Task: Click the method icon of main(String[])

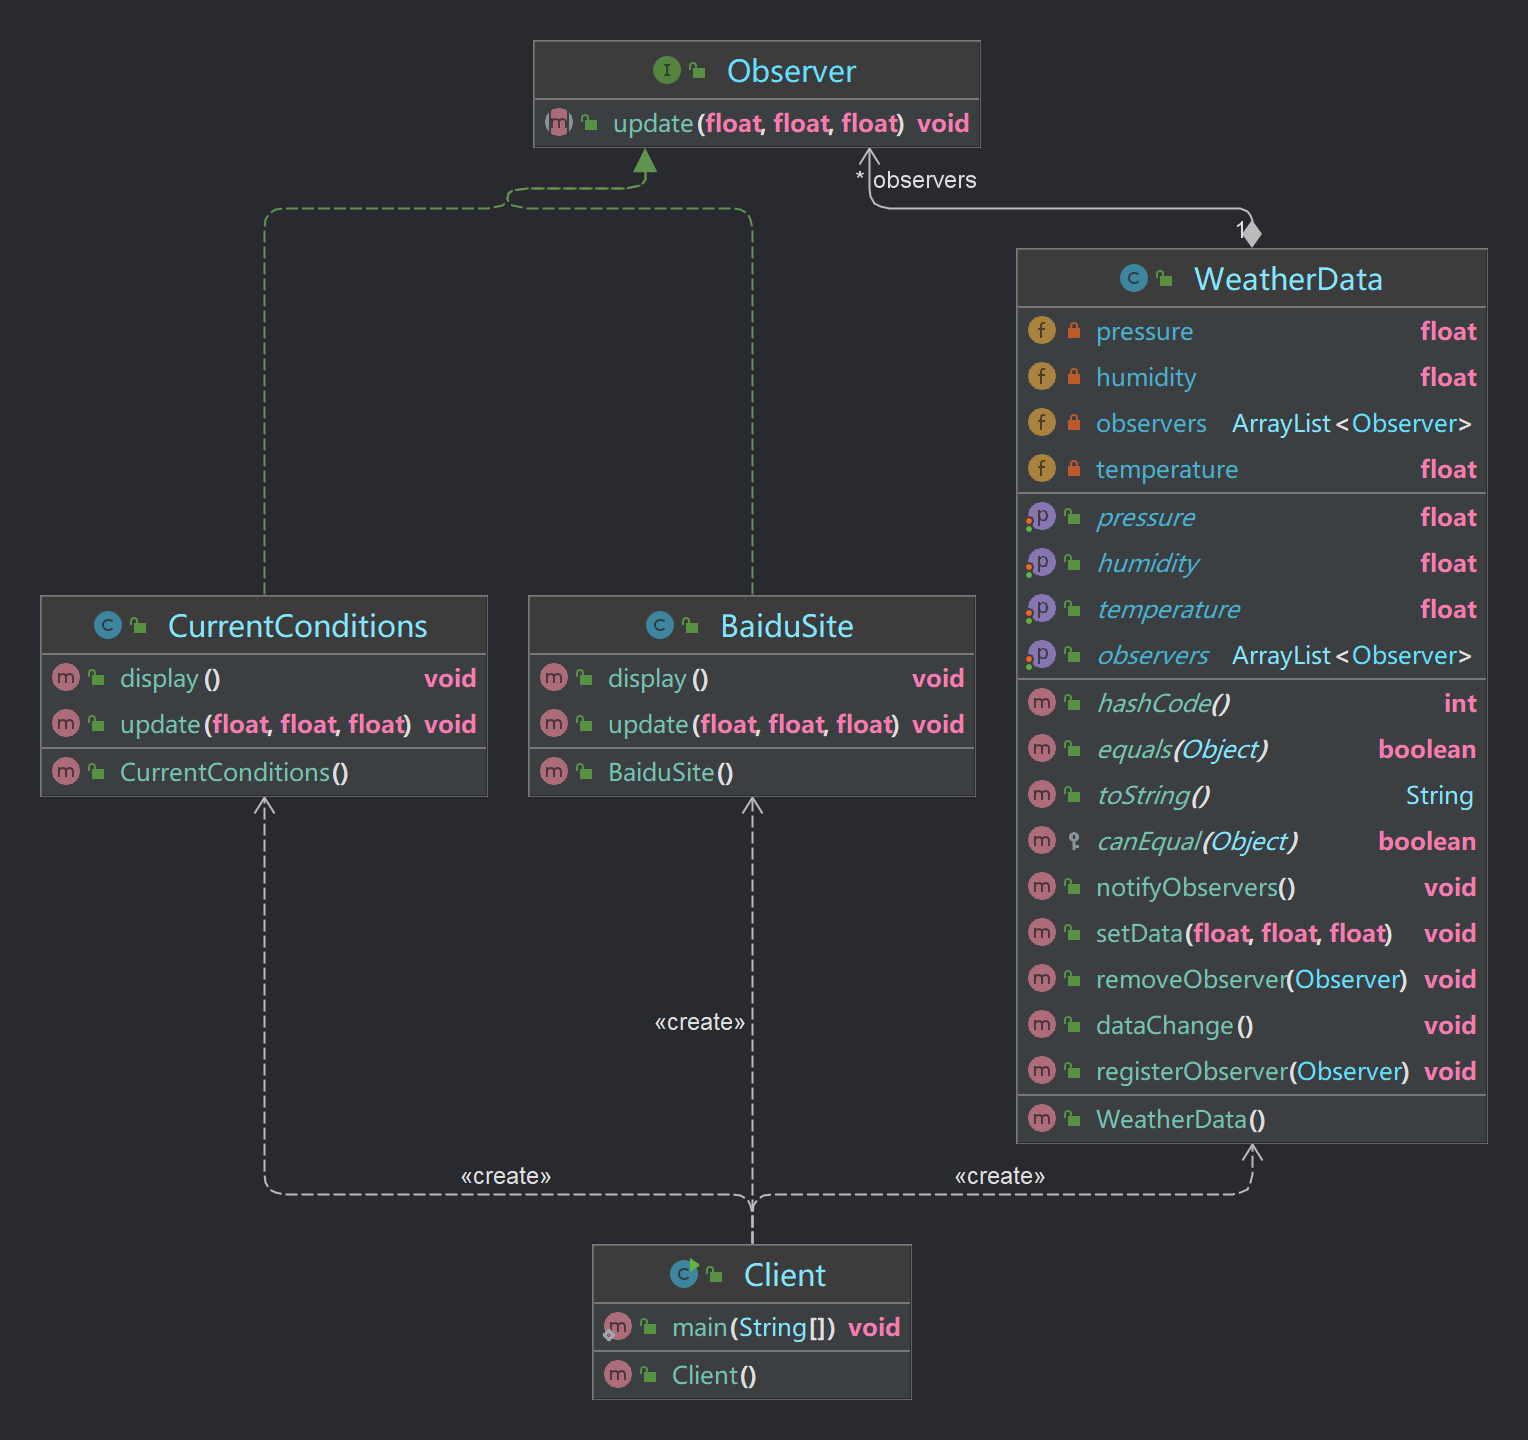Action: (617, 1327)
